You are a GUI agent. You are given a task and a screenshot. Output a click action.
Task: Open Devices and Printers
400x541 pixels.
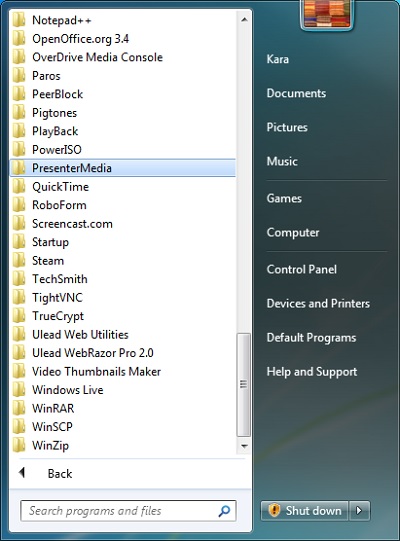[x=318, y=303]
